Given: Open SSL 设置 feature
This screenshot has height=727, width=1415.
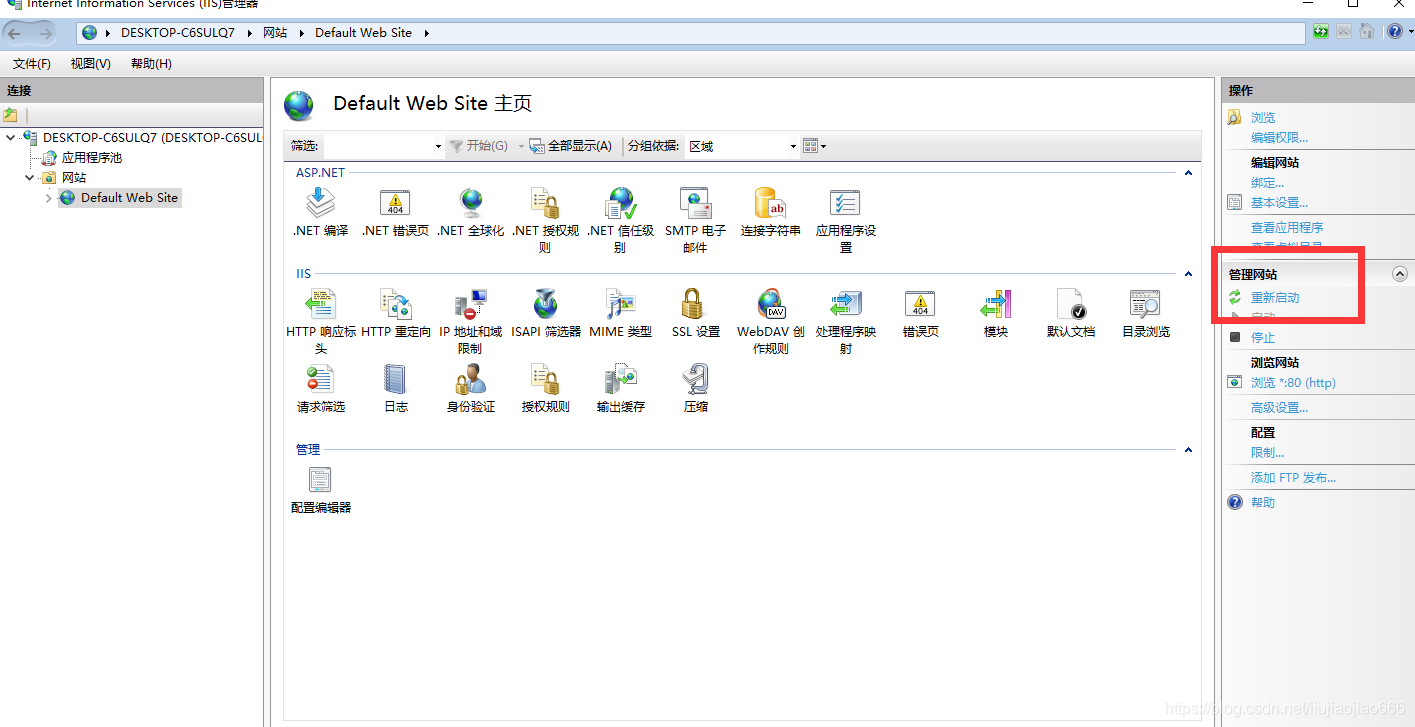Looking at the screenshot, I should tap(695, 313).
